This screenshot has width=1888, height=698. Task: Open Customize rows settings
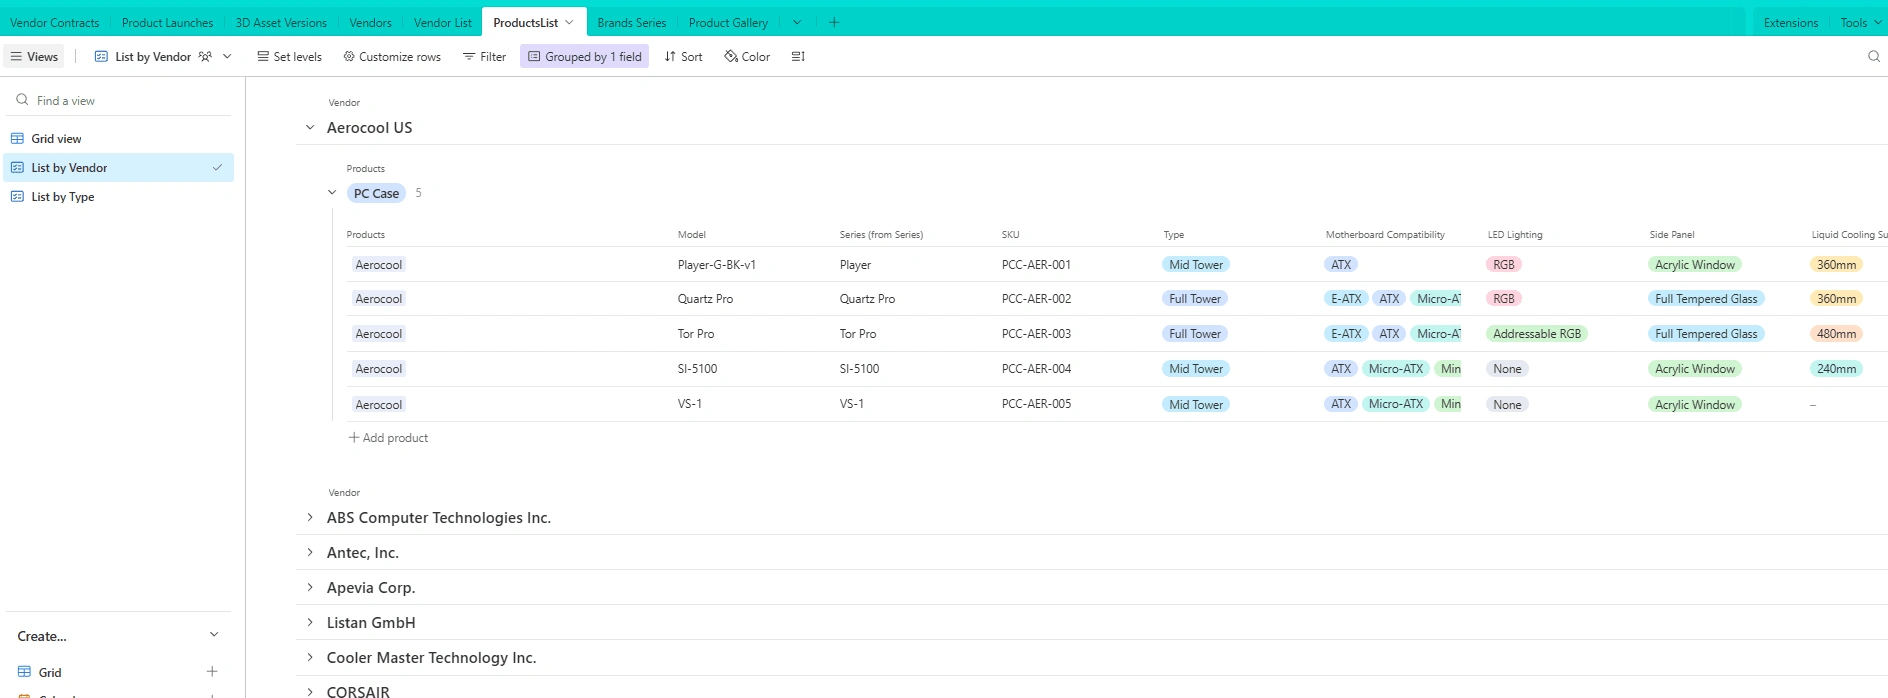(x=392, y=57)
